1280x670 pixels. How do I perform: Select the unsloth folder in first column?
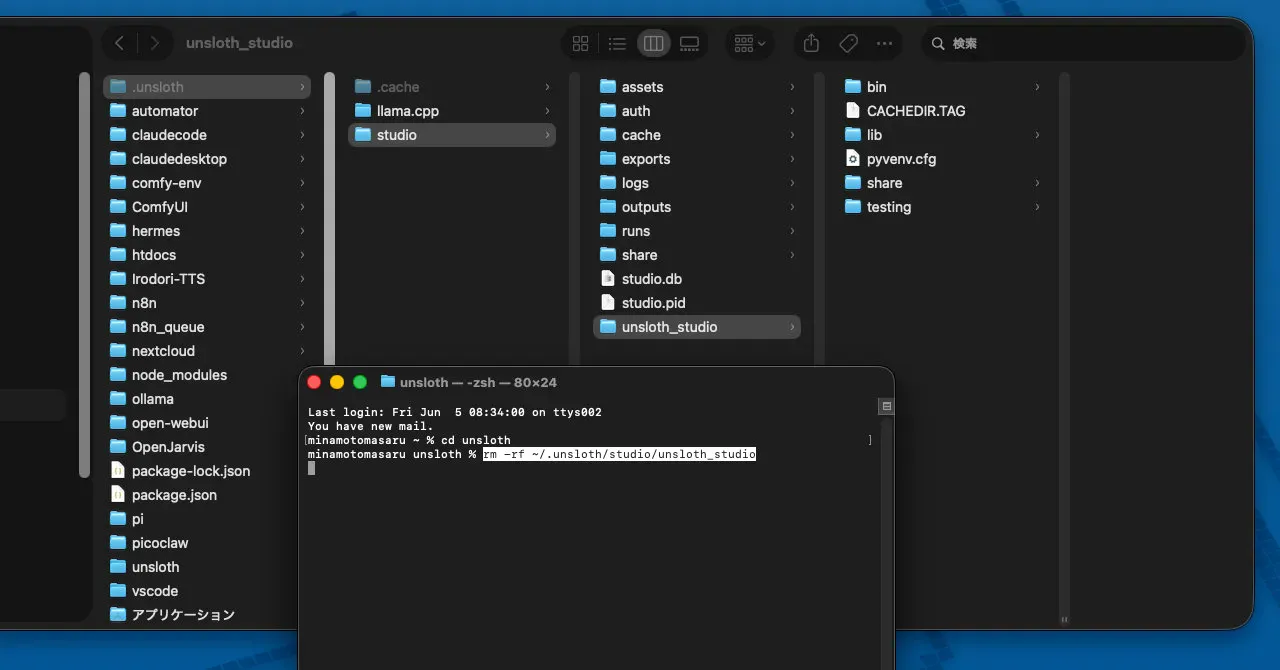(x=200, y=567)
